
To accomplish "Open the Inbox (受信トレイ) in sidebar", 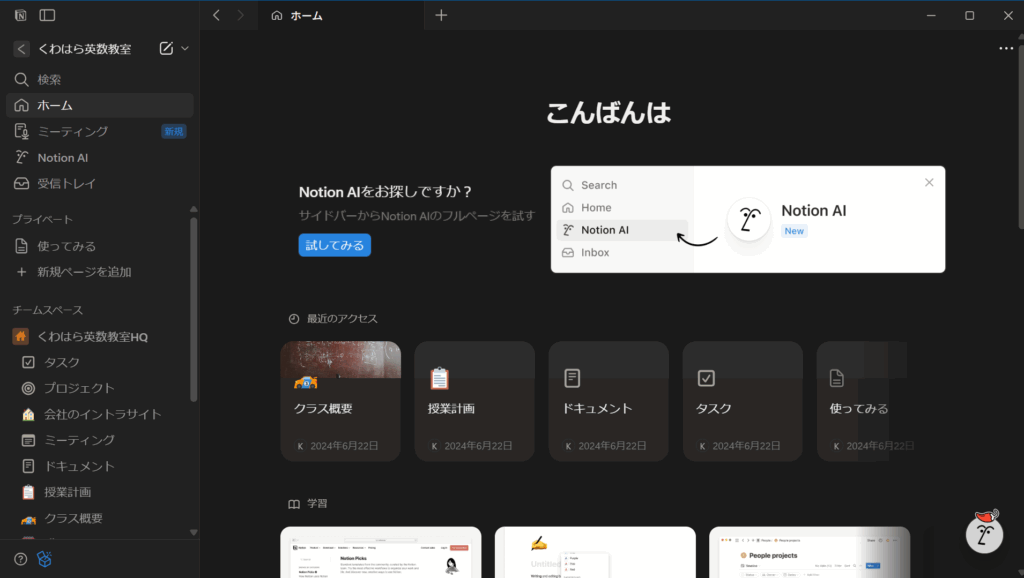I will [66, 183].
